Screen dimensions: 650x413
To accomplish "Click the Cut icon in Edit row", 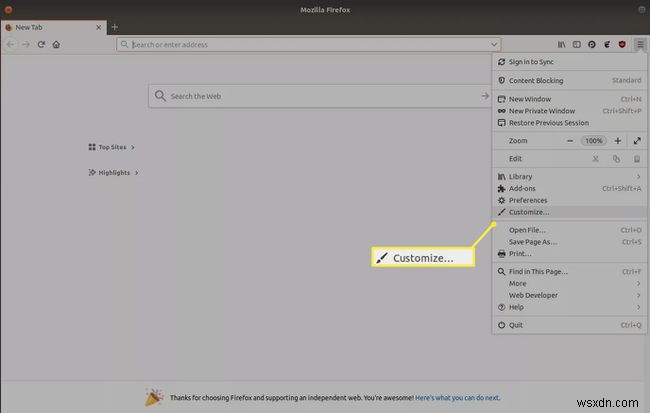I will coord(595,159).
